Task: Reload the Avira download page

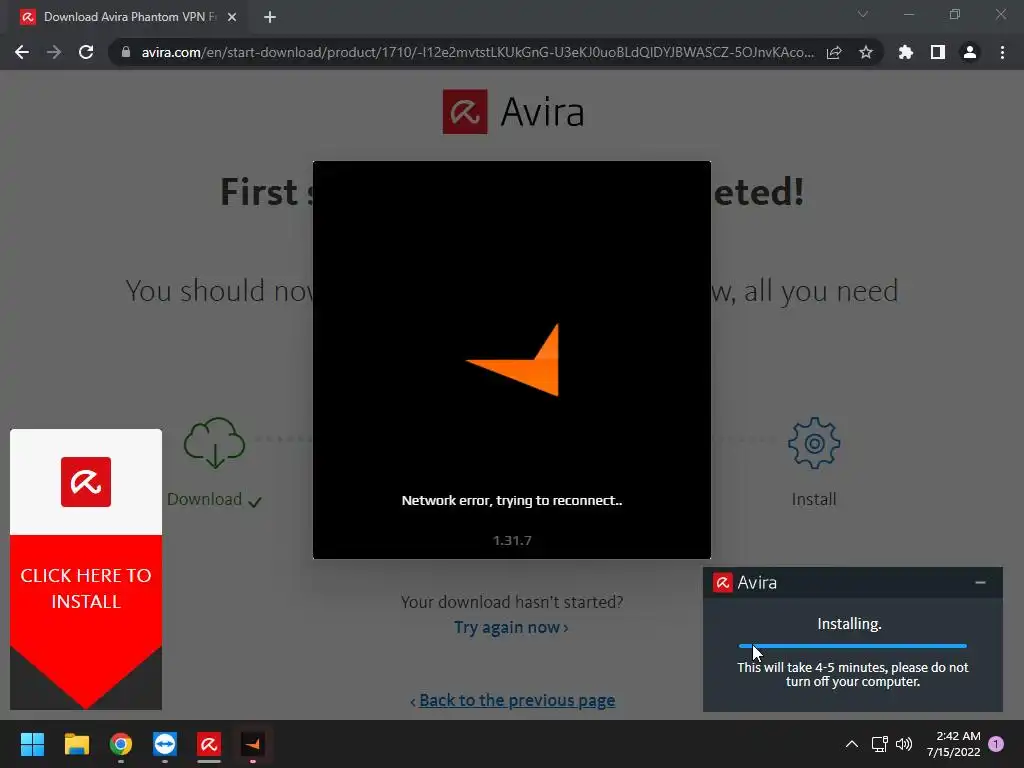Action: click(x=86, y=52)
